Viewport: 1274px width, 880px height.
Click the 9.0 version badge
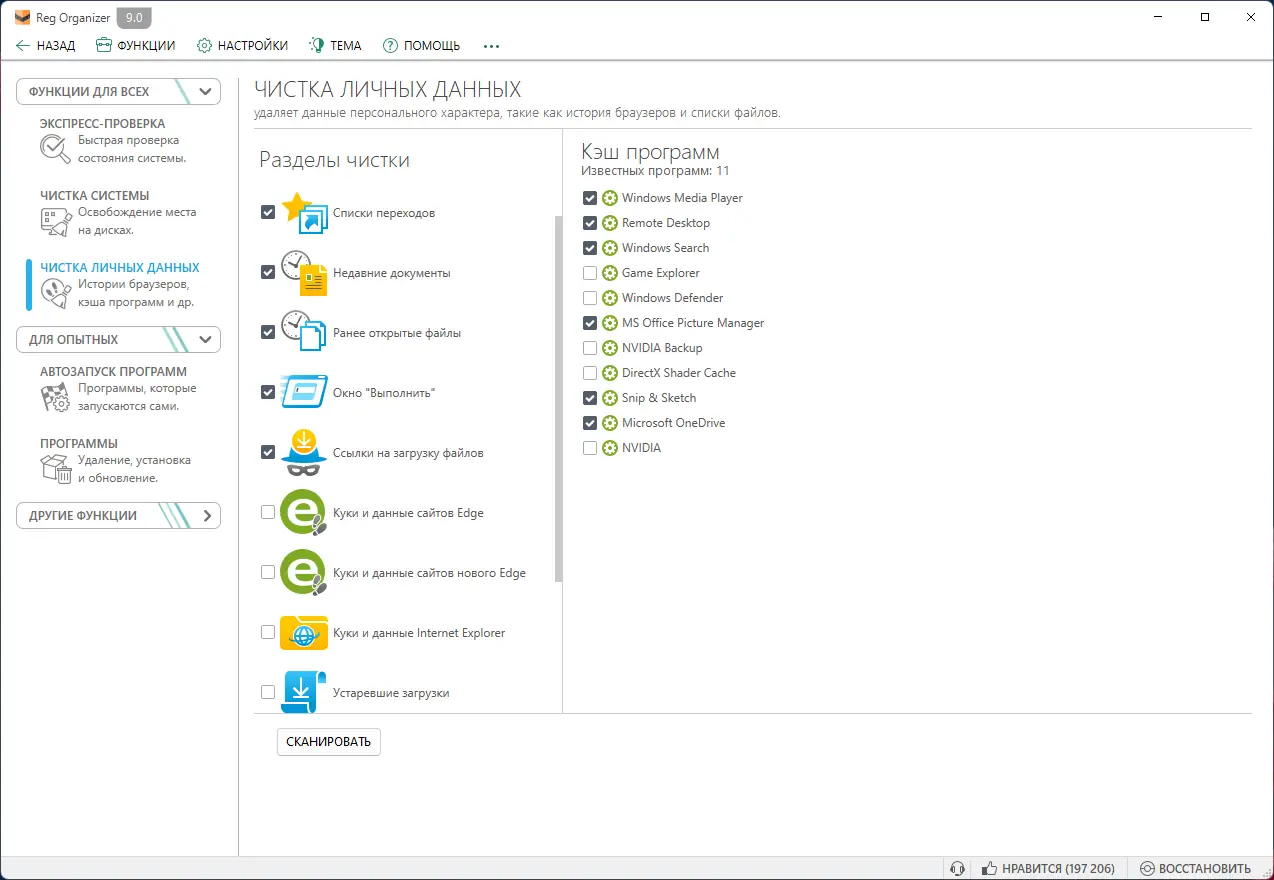click(134, 17)
